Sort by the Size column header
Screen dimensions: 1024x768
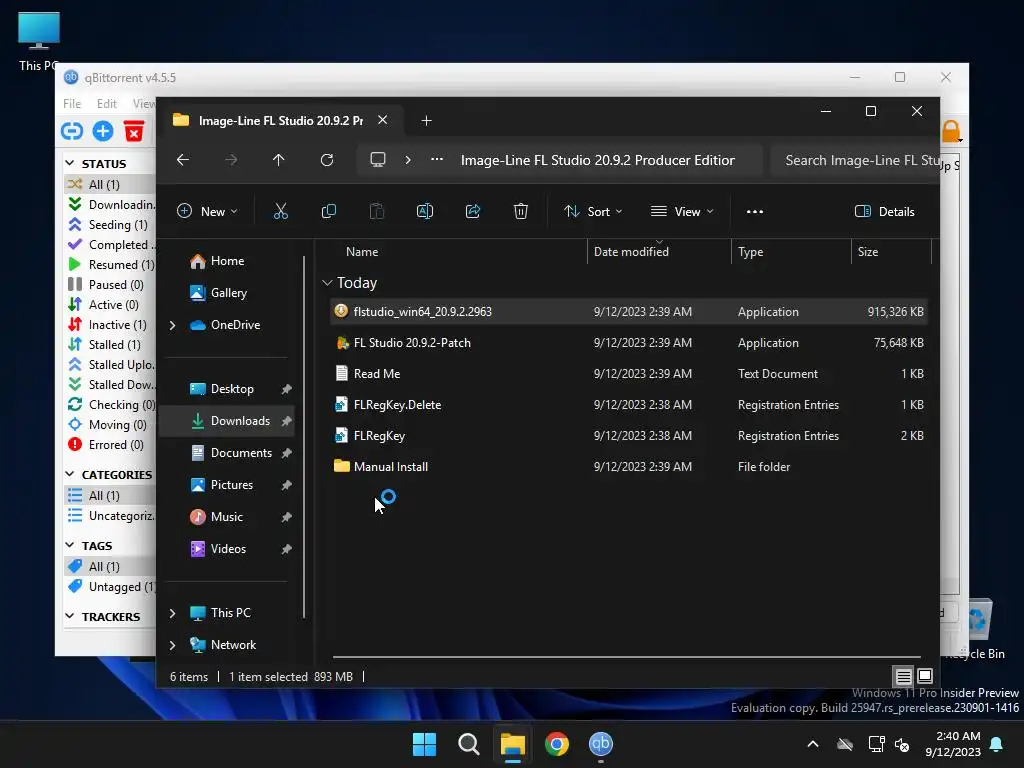coord(867,251)
